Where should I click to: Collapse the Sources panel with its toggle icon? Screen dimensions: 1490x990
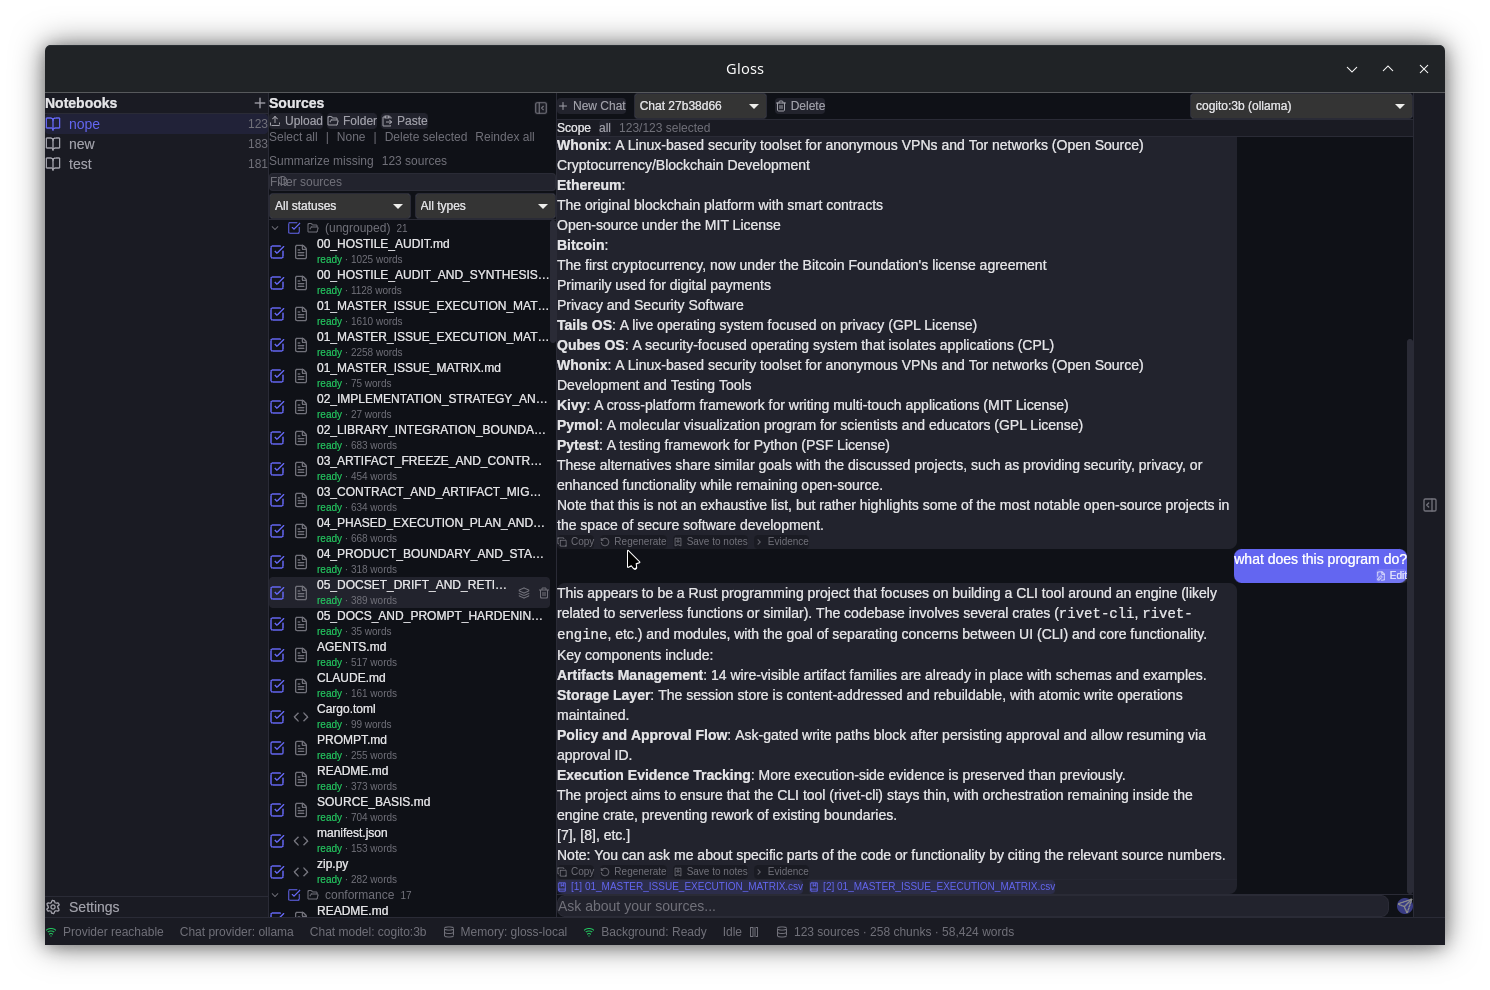click(541, 108)
